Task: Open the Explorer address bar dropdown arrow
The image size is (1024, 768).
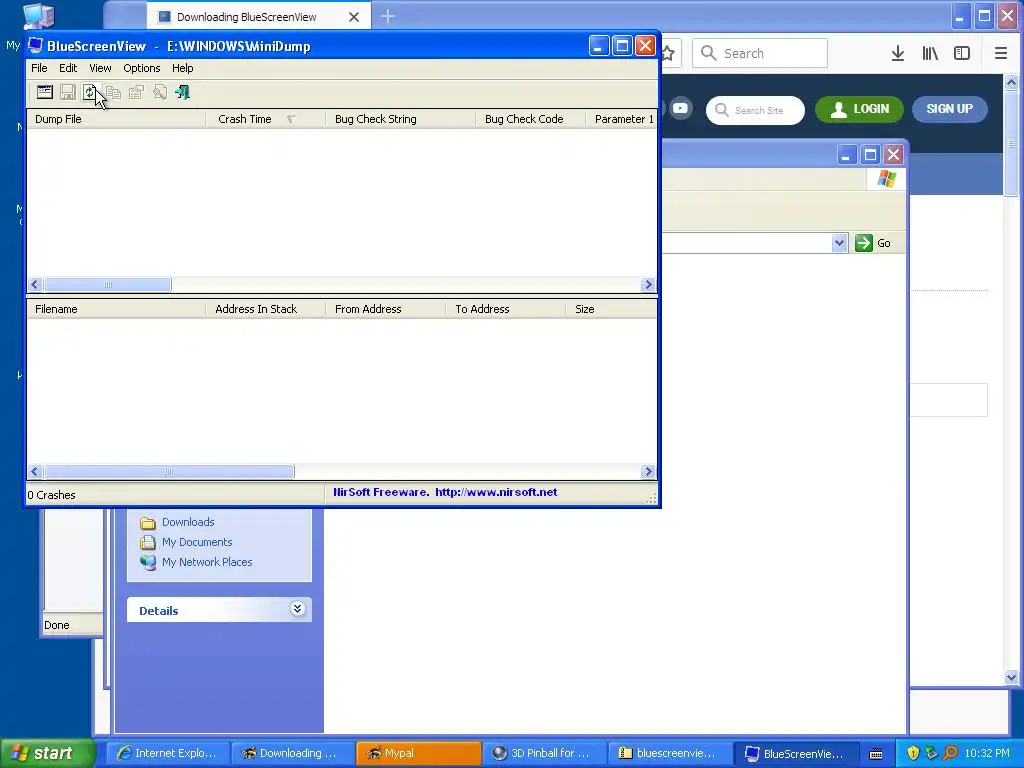Action: point(839,244)
